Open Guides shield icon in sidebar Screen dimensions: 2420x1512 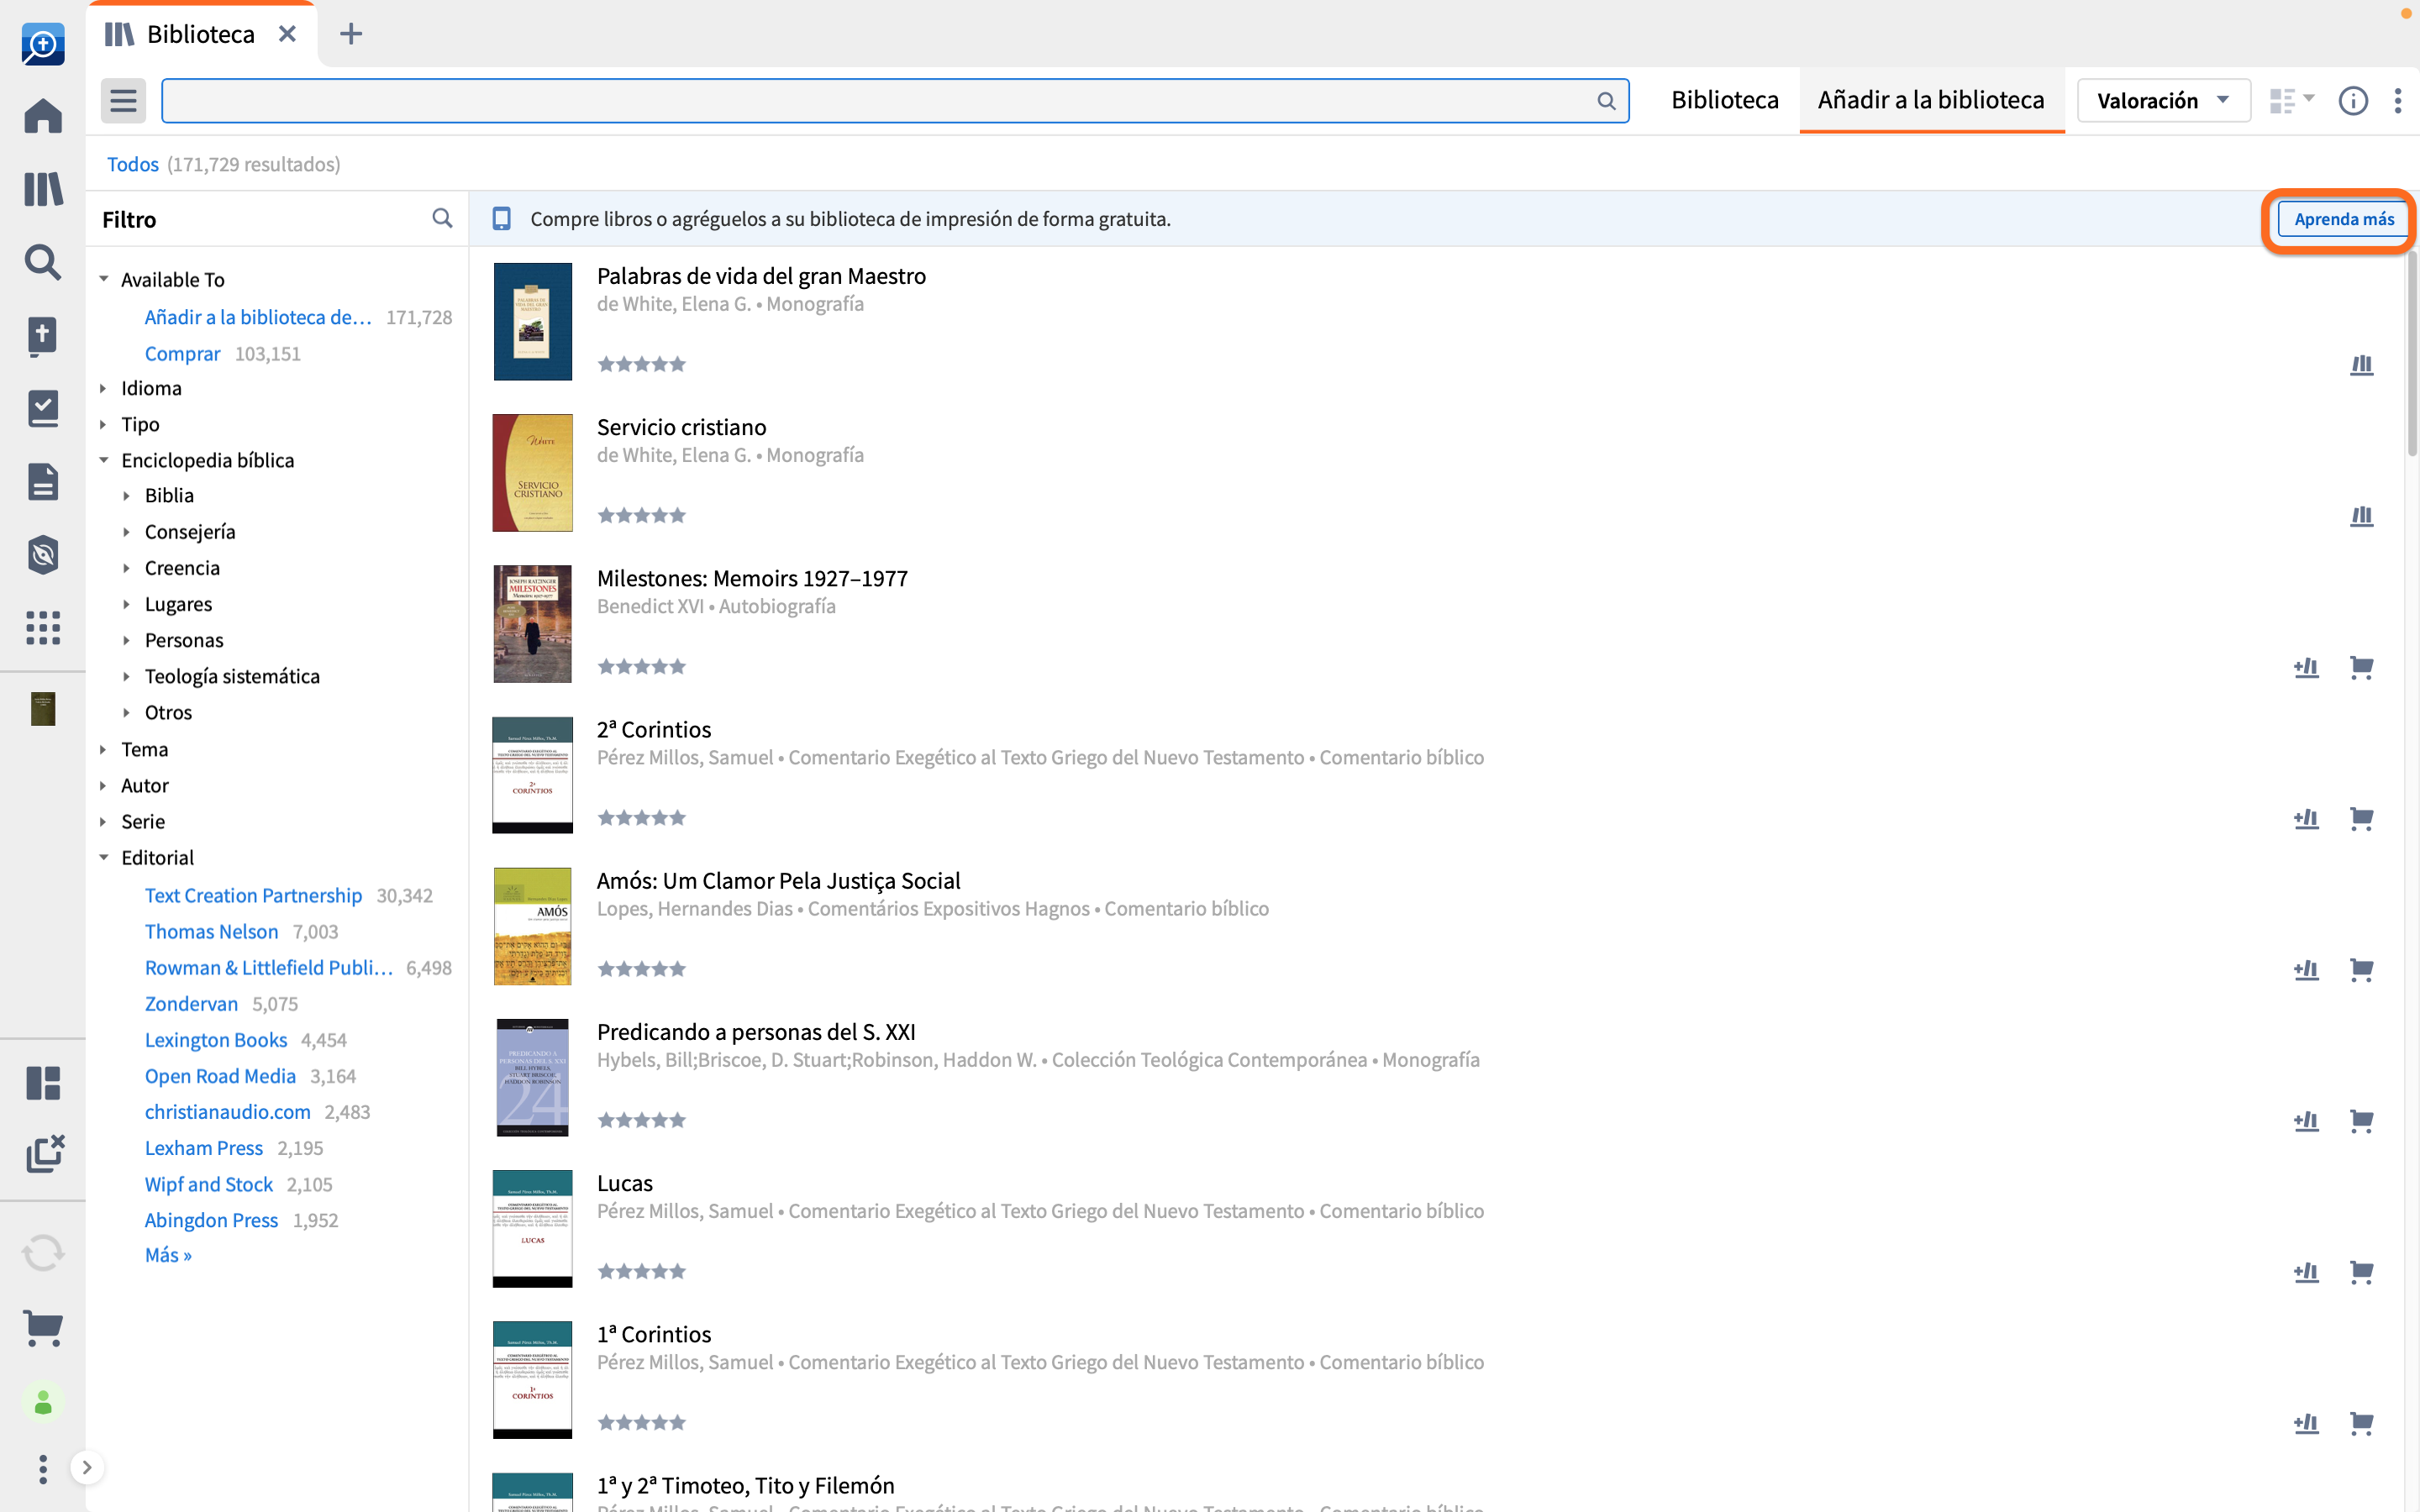43,554
